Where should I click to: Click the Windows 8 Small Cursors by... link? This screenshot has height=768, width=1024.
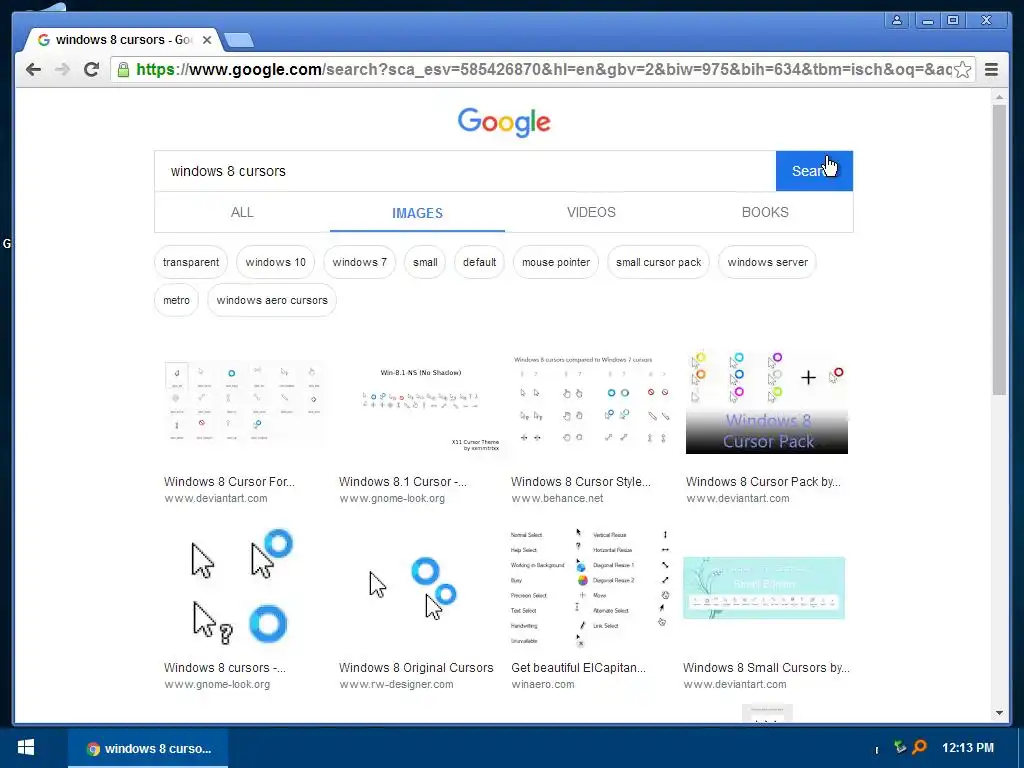pyautogui.click(x=766, y=667)
